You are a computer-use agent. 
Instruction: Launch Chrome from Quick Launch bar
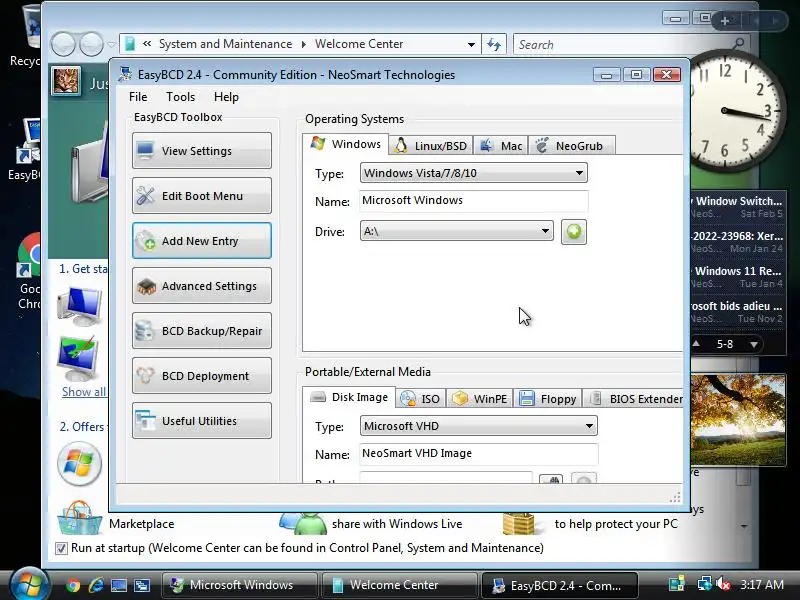(x=73, y=585)
